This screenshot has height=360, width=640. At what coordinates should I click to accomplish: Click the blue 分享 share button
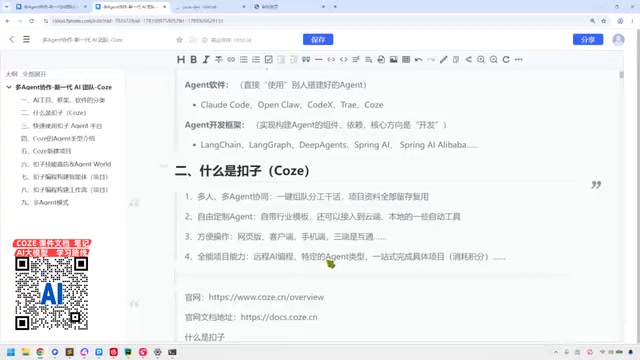click(588, 40)
